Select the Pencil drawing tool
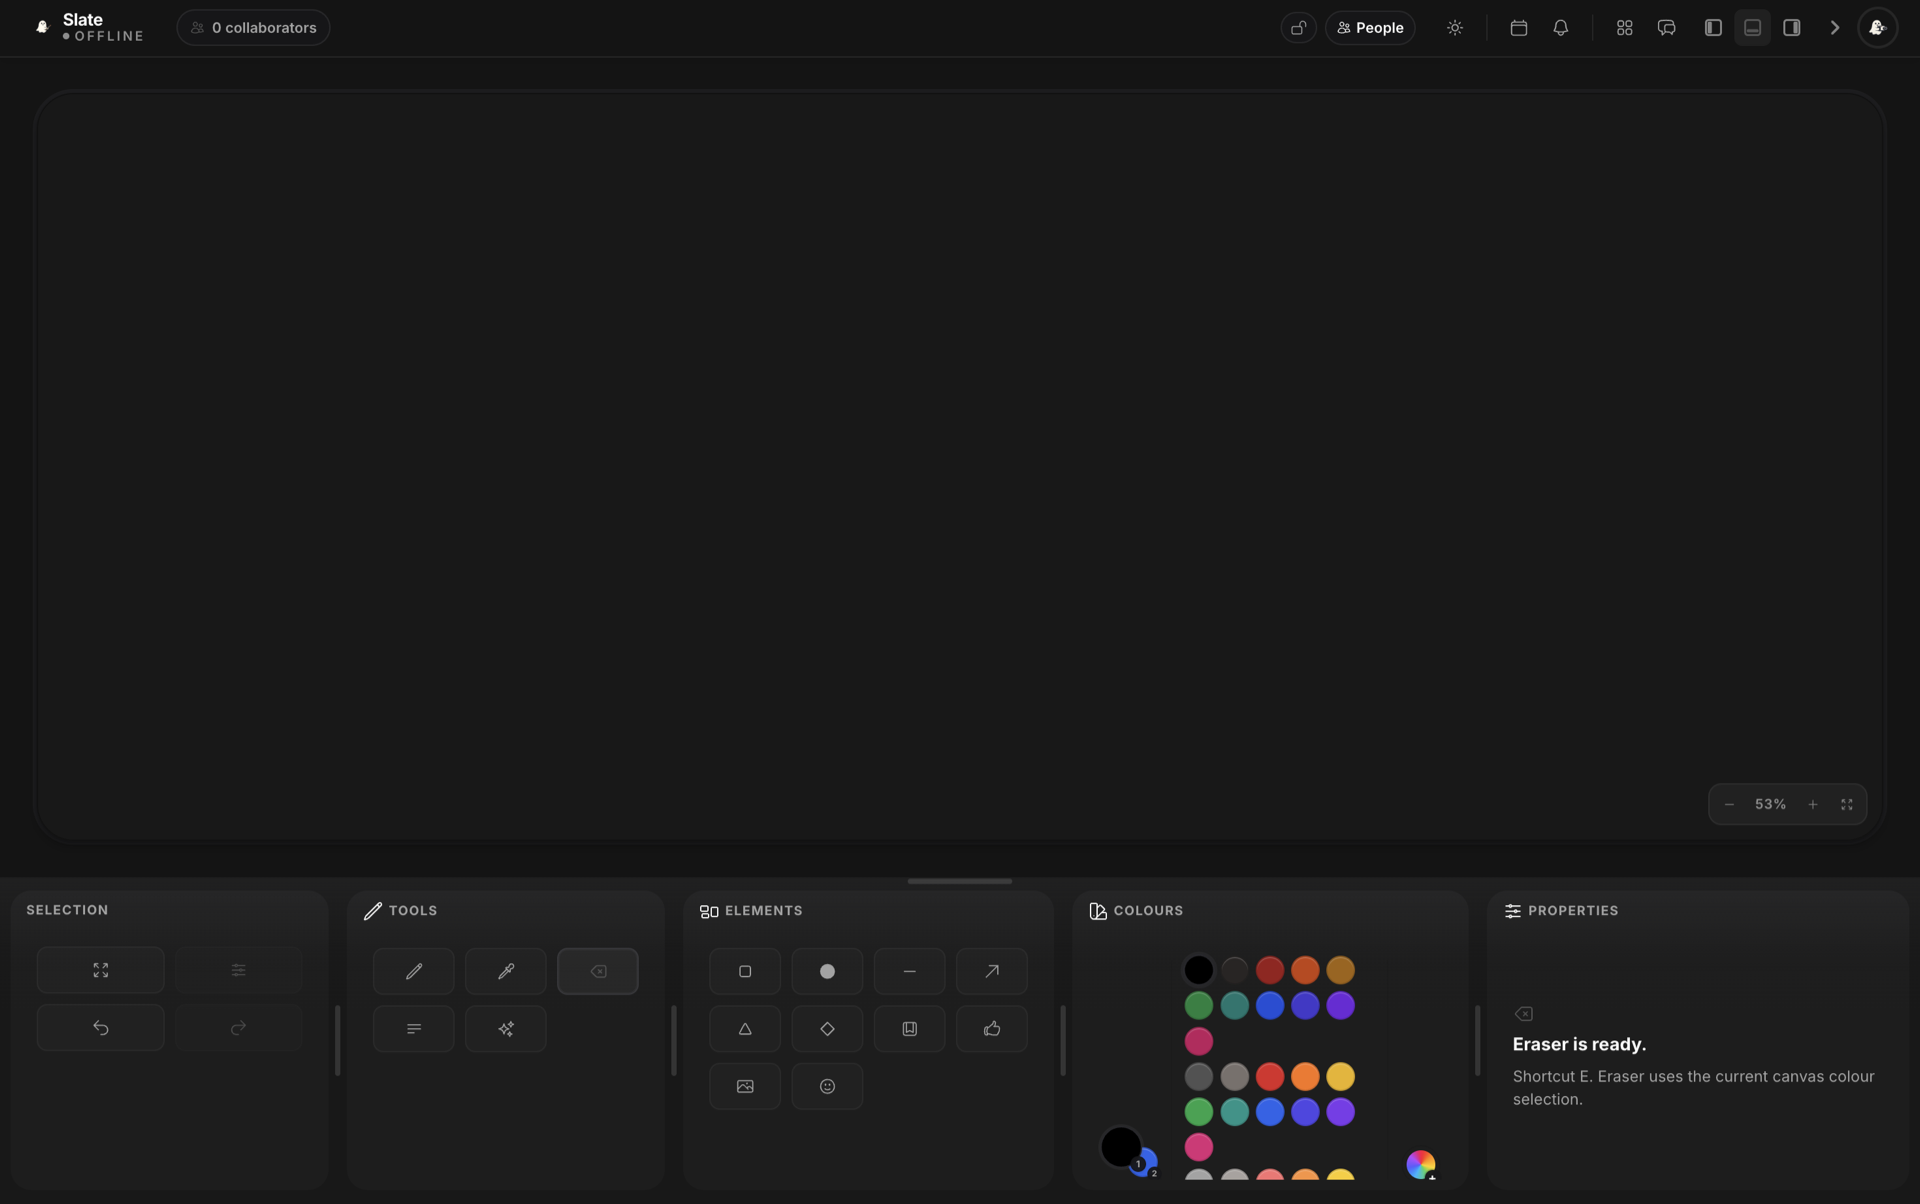Image resolution: width=1920 pixels, height=1204 pixels. [413, 971]
